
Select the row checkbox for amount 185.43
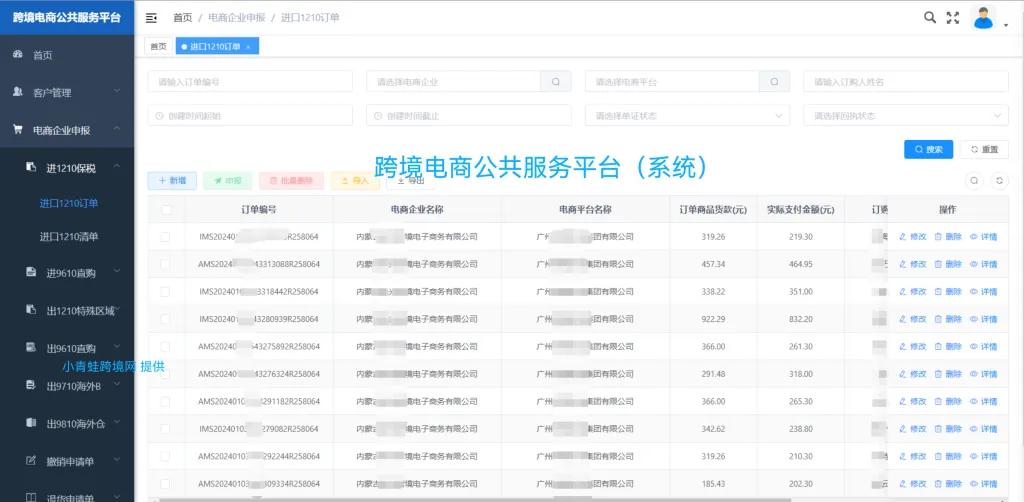click(165, 484)
